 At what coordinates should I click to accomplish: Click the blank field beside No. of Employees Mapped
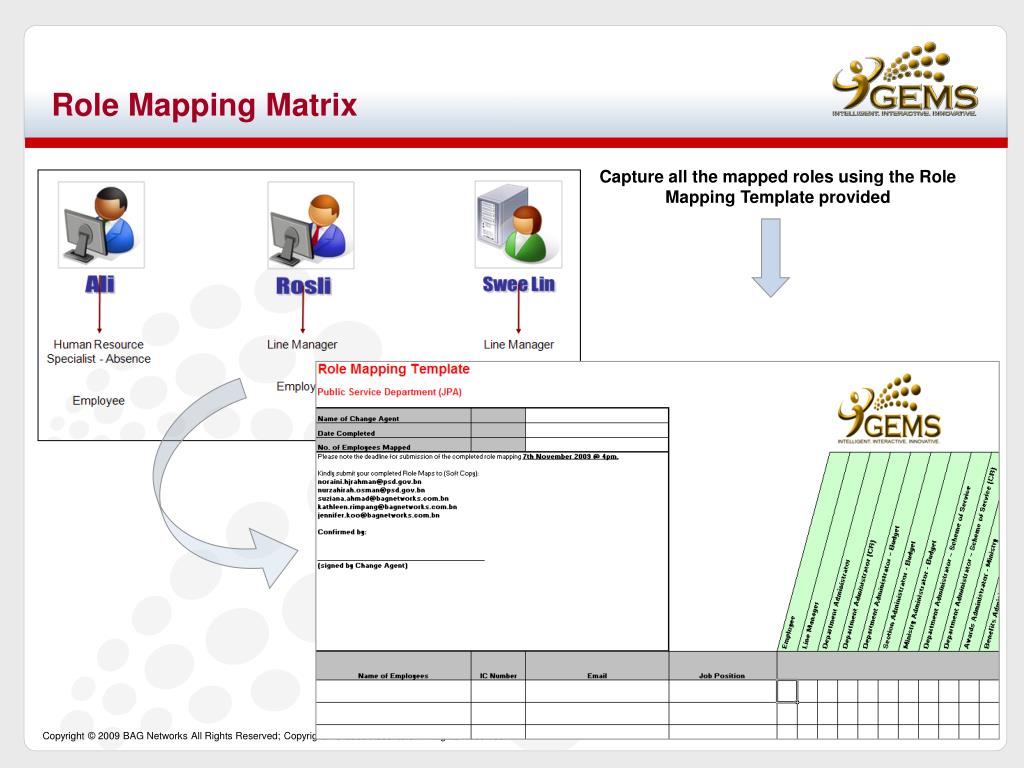coord(596,445)
